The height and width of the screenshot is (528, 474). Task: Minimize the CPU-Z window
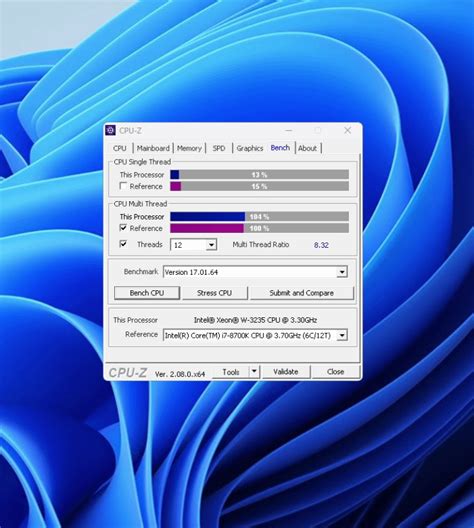[289, 130]
